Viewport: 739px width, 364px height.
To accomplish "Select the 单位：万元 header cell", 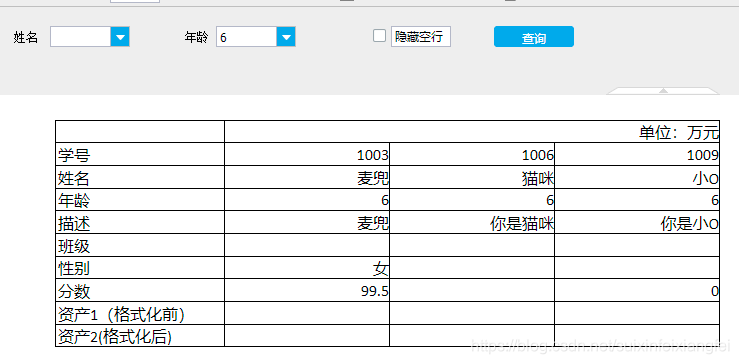I will pos(472,132).
